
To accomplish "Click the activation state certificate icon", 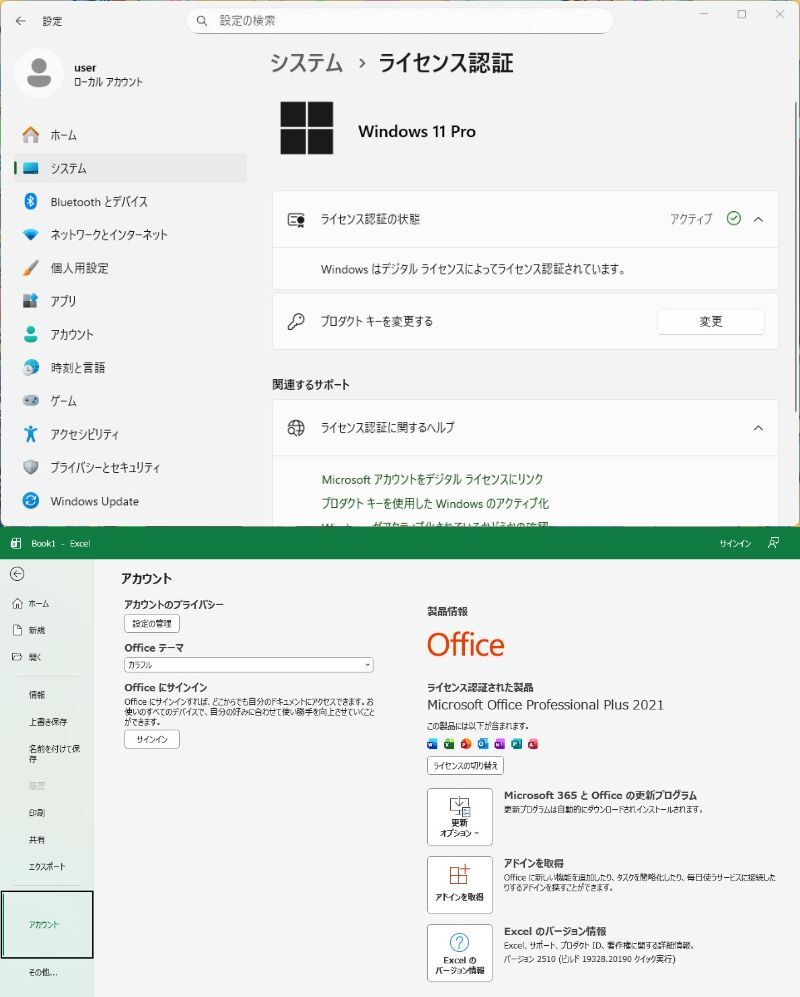I will (296, 220).
